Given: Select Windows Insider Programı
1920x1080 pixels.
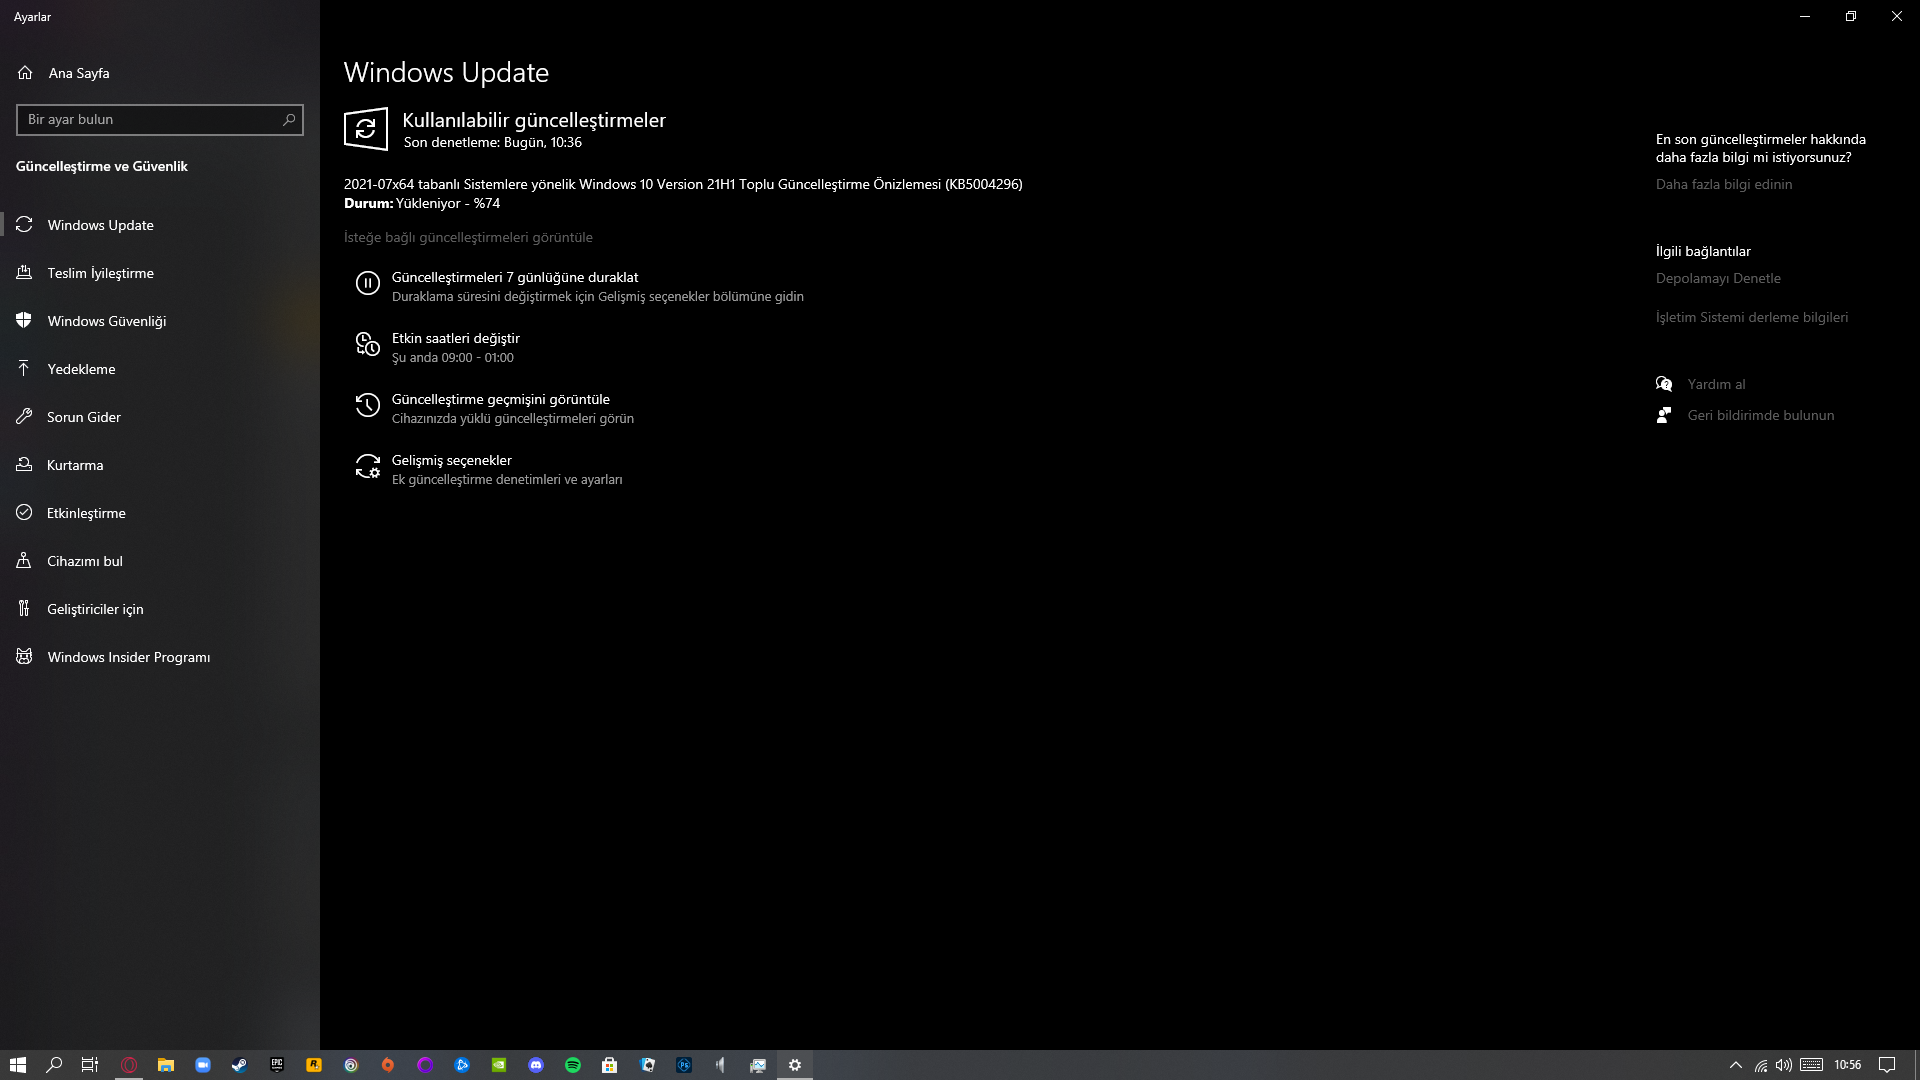Looking at the screenshot, I should 128,657.
